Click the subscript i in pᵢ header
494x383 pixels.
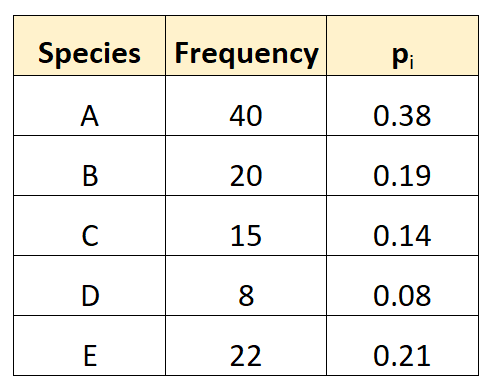tap(412, 62)
